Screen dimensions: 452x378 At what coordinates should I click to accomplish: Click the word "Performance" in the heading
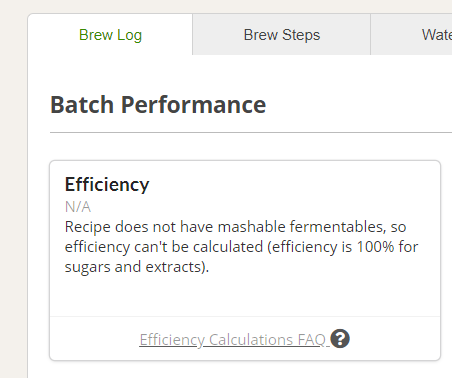coord(193,105)
